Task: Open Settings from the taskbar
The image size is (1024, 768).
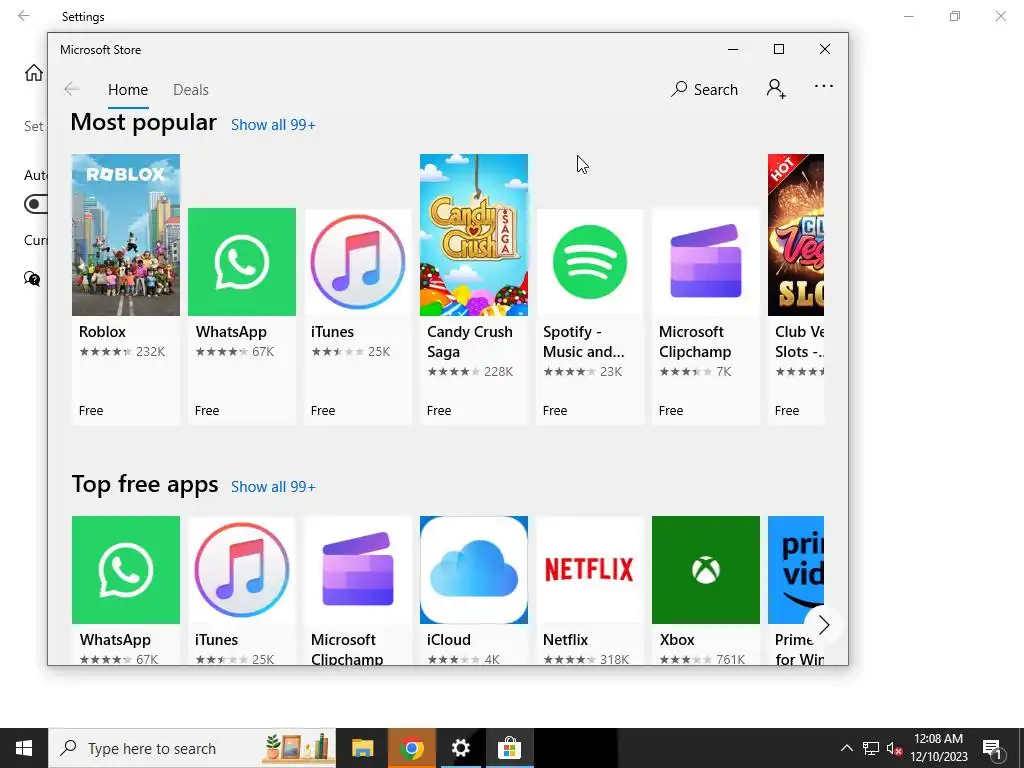Action: (x=460, y=748)
